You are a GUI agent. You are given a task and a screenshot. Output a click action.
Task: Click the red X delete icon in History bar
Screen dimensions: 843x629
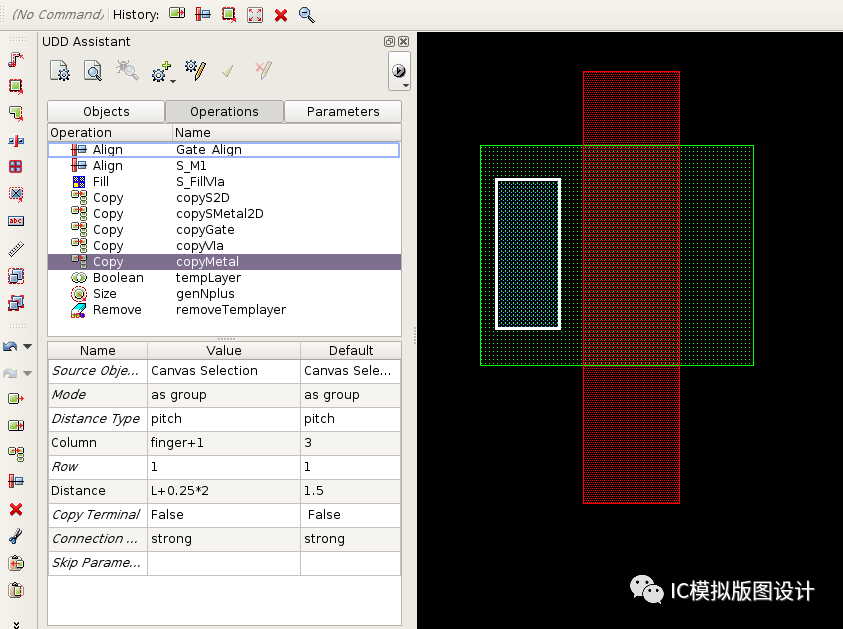click(281, 15)
